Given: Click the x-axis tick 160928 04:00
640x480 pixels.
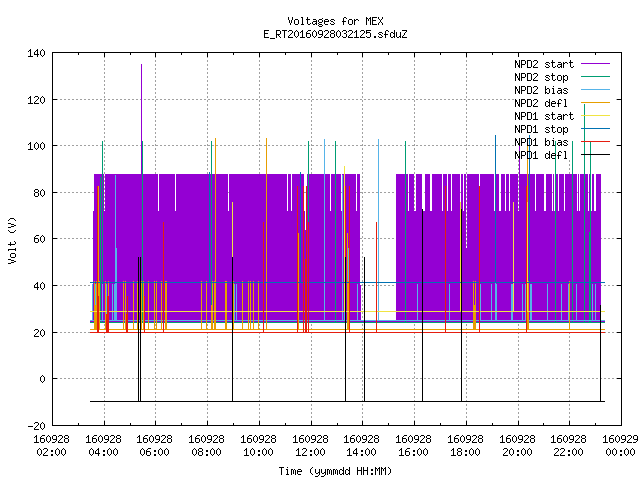Looking at the screenshot, I should tap(103, 446).
